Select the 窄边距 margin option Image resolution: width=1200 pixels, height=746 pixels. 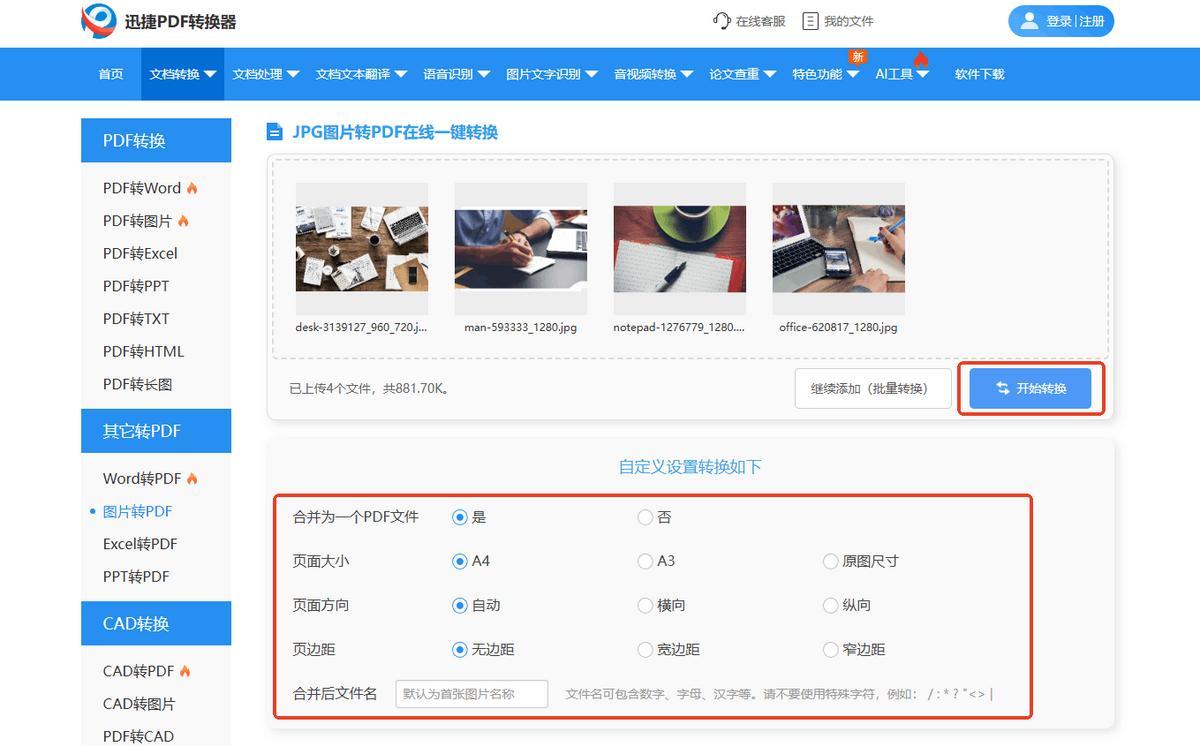pyautogui.click(x=830, y=649)
